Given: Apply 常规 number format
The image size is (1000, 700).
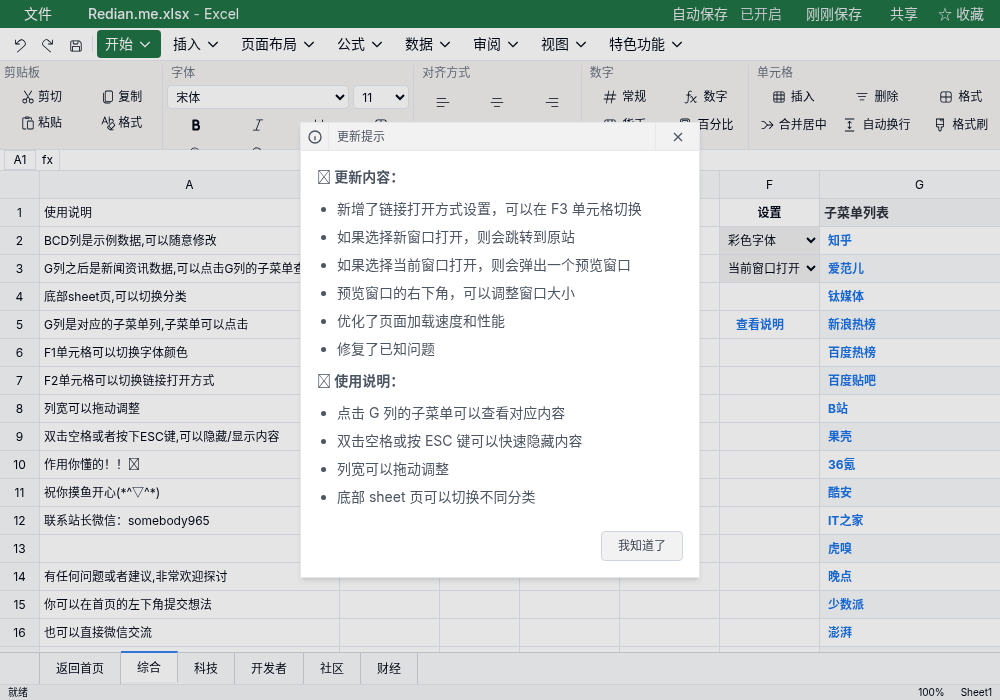Looking at the screenshot, I should click(x=625, y=96).
